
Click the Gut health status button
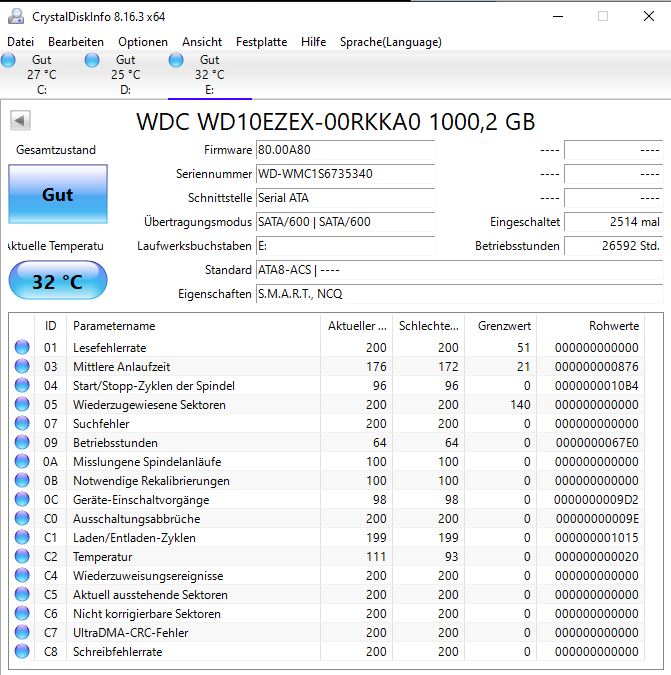(58, 194)
